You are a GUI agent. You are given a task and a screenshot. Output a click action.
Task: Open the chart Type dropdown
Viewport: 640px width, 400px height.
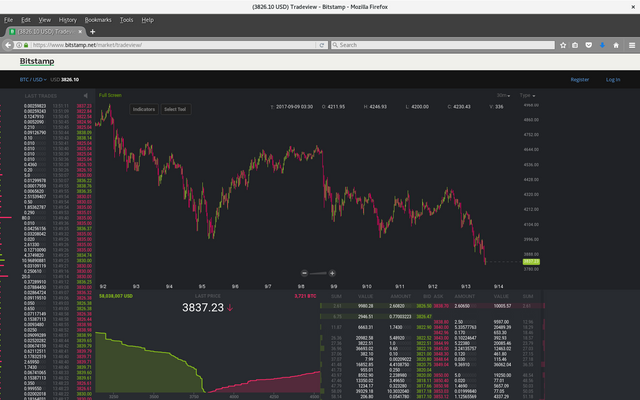click(527, 96)
